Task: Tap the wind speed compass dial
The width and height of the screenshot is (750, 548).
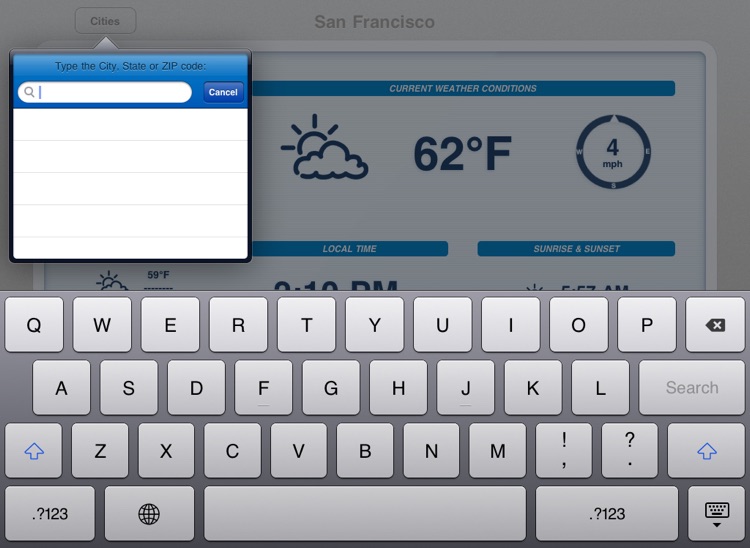Action: click(613, 152)
